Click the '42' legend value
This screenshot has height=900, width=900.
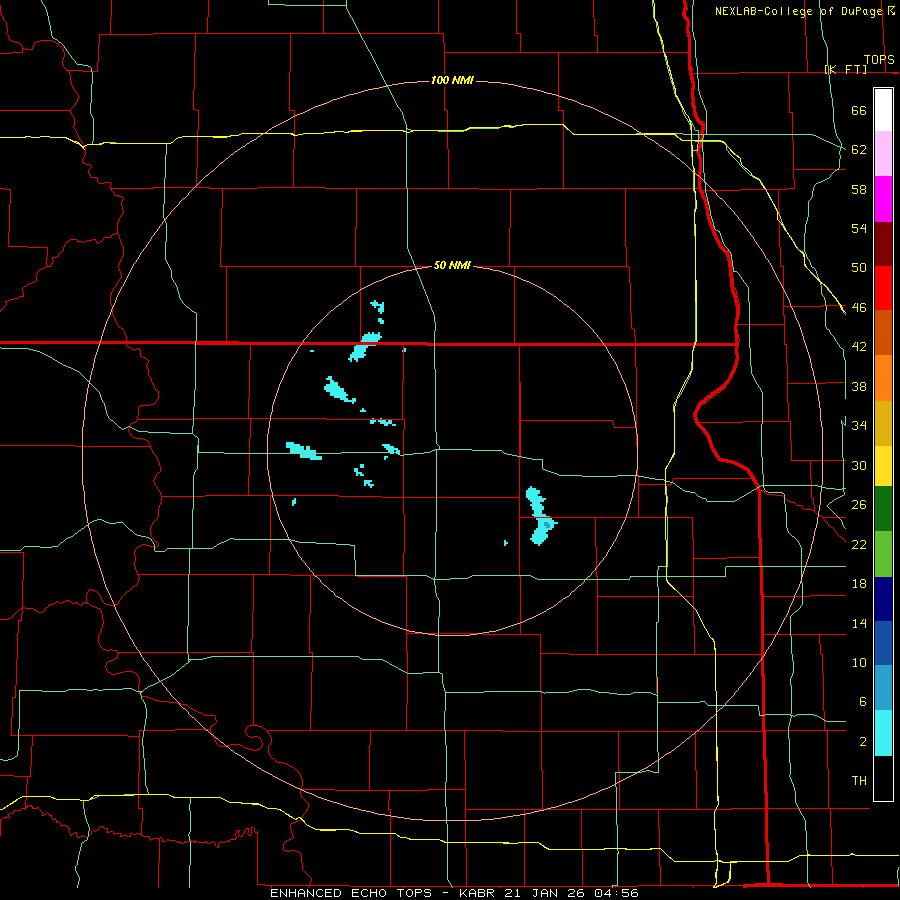tap(859, 347)
